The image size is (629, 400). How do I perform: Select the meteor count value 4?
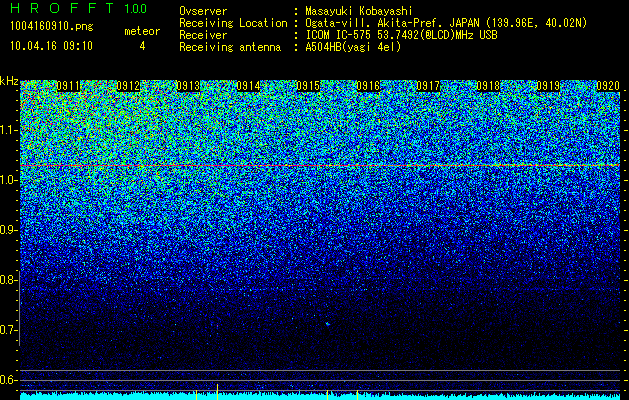(142, 46)
